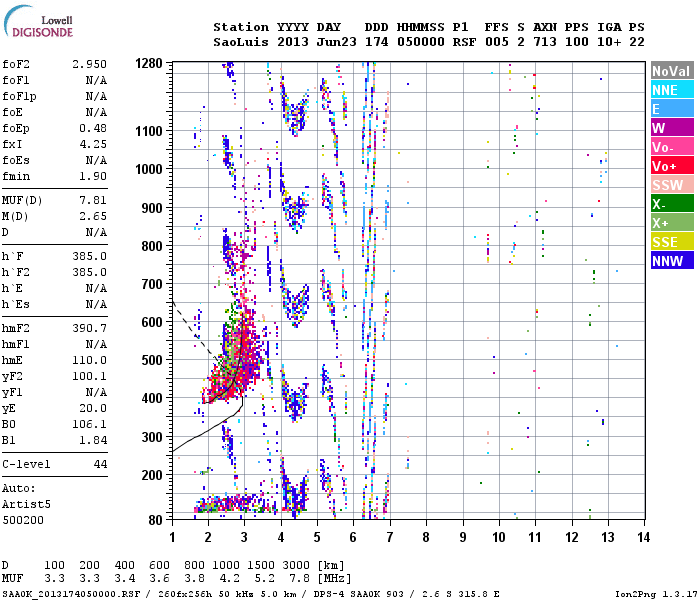Click the M(D) value 2.65
The width and height of the screenshot is (700, 600).
tap(93, 216)
